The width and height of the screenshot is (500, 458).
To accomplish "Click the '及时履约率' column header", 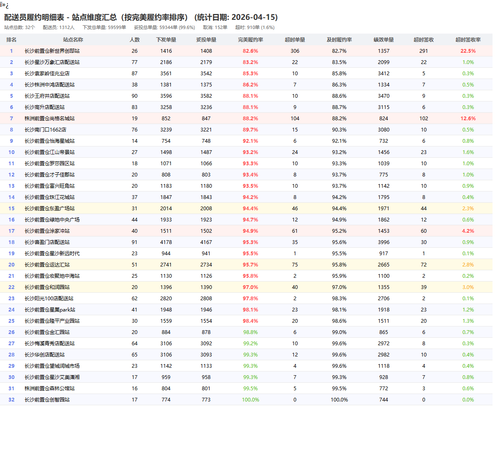I will (x=339, y=40).
